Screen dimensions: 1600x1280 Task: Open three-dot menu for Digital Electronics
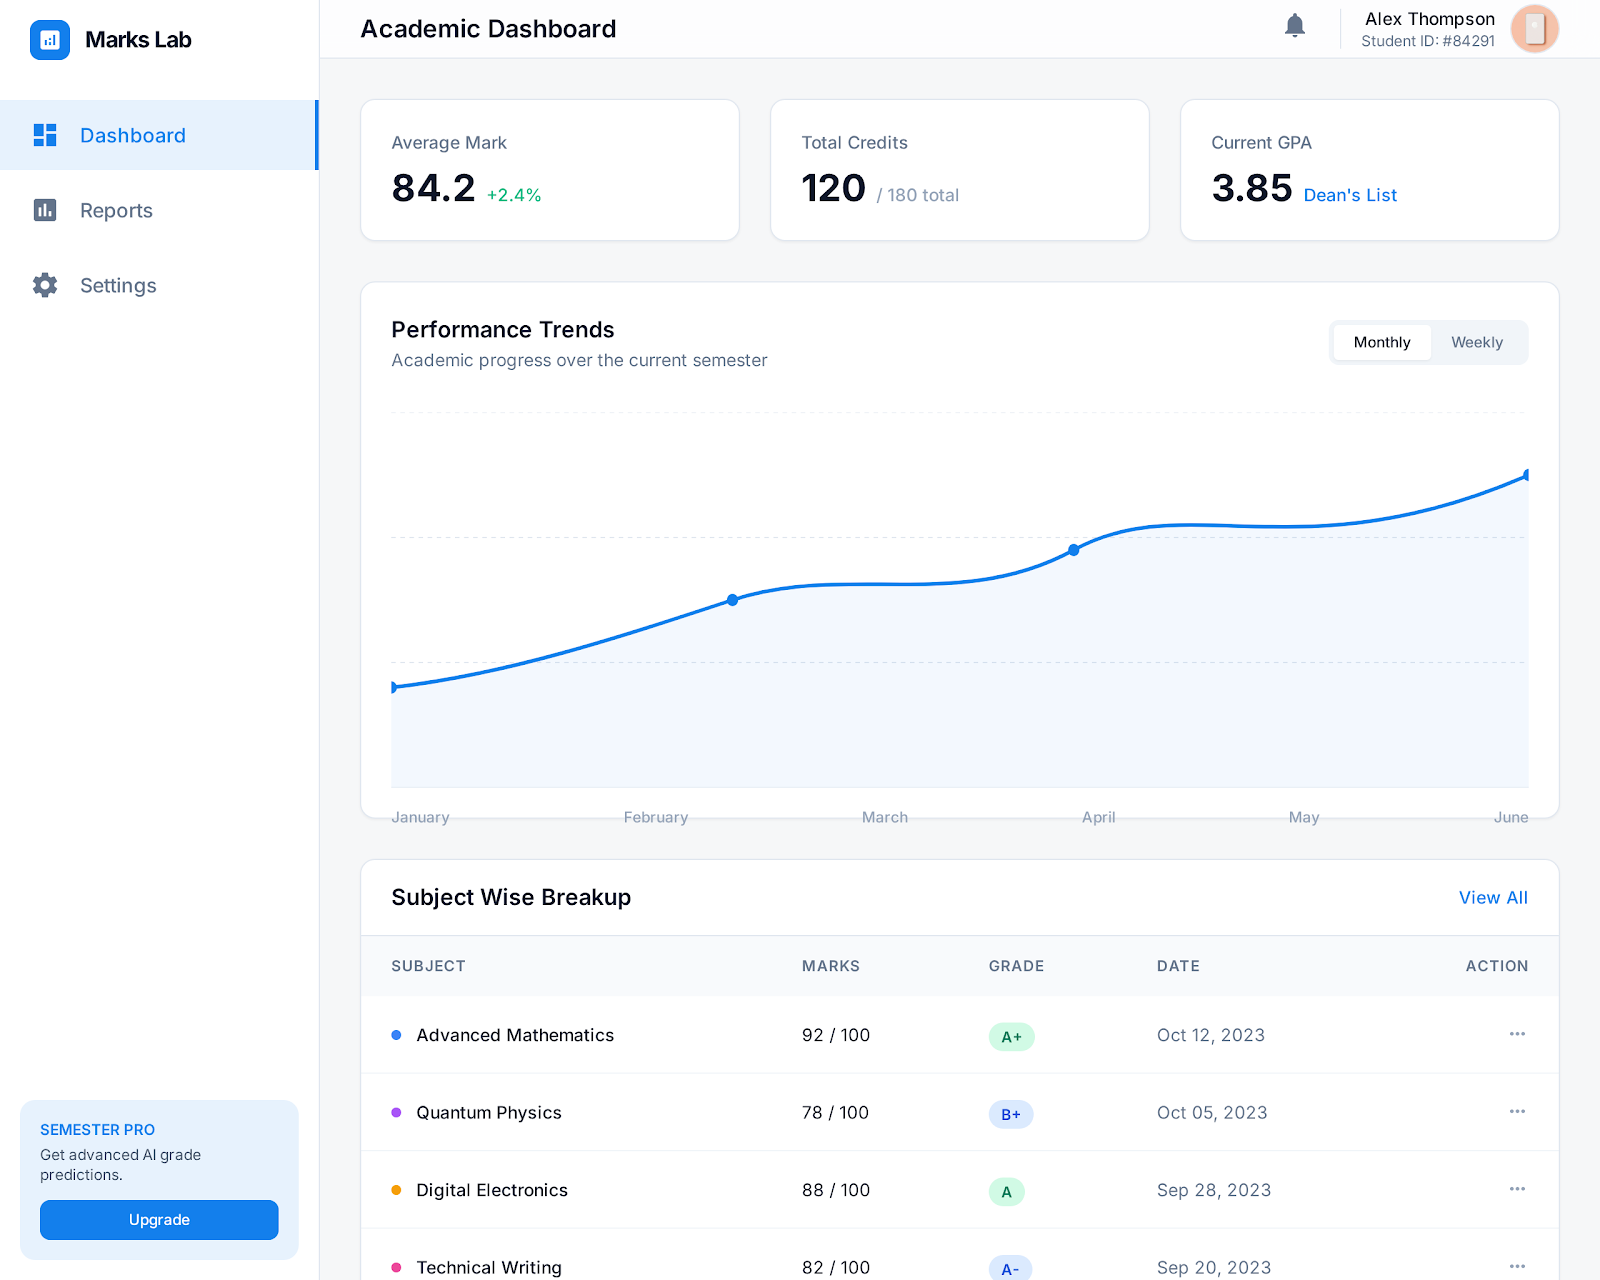pos(1516,1189)
